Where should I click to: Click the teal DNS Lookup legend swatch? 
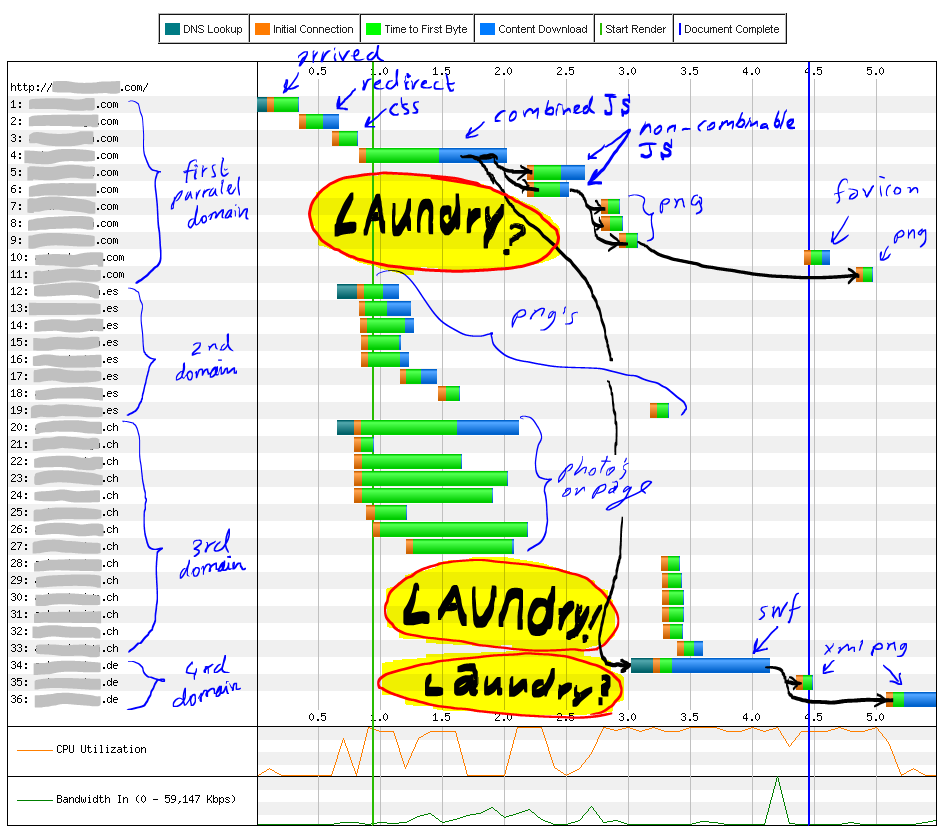pyautogui.click(x=172, y=29)
